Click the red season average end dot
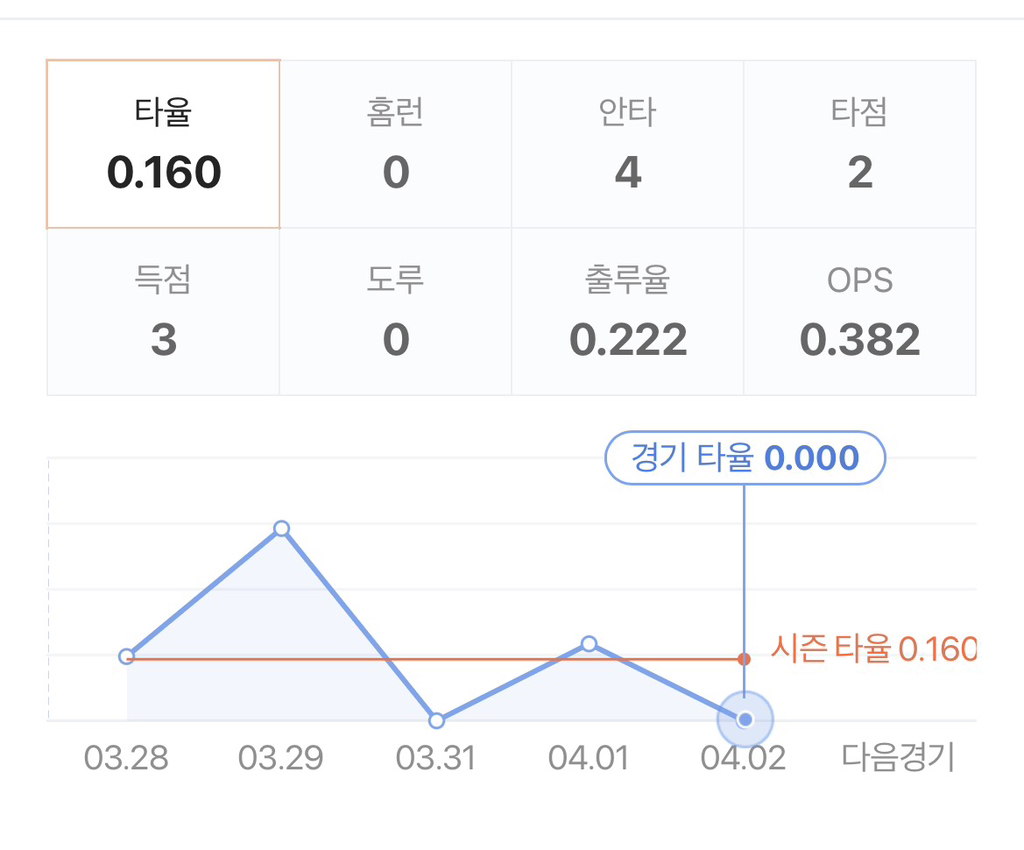Viewport: 1024px width, 850px height. [744, 659]
